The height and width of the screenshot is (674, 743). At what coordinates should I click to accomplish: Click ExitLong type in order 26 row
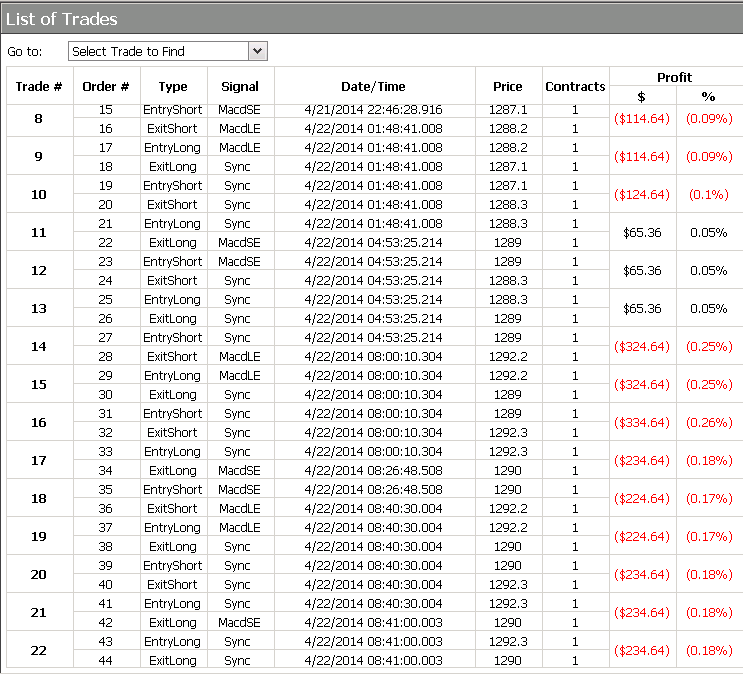coord(173,319)
